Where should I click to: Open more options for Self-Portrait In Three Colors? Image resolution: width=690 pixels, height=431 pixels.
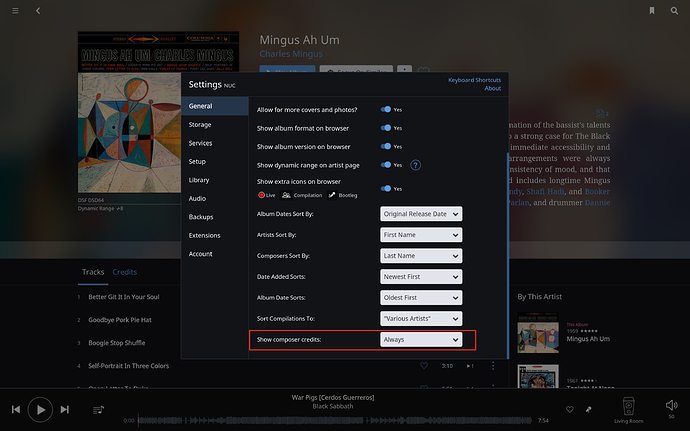click(x=493, y=365)
